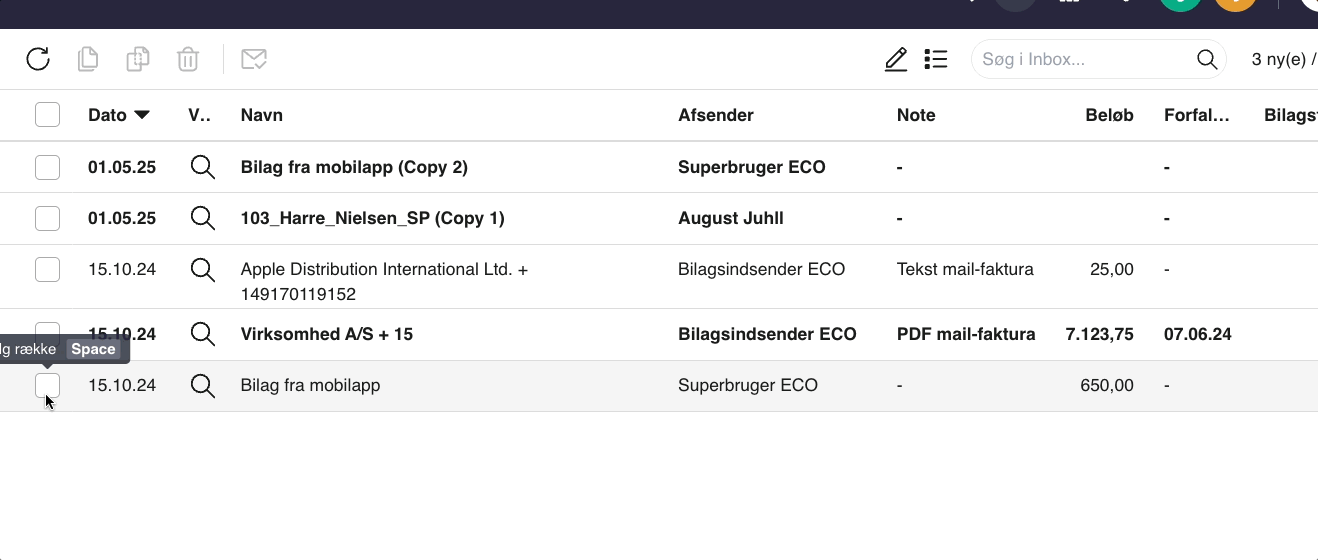Viewport: 1318px width, 560px height.
Task: Click the envelope mark-as-read icon
Action: click(254, 59)
